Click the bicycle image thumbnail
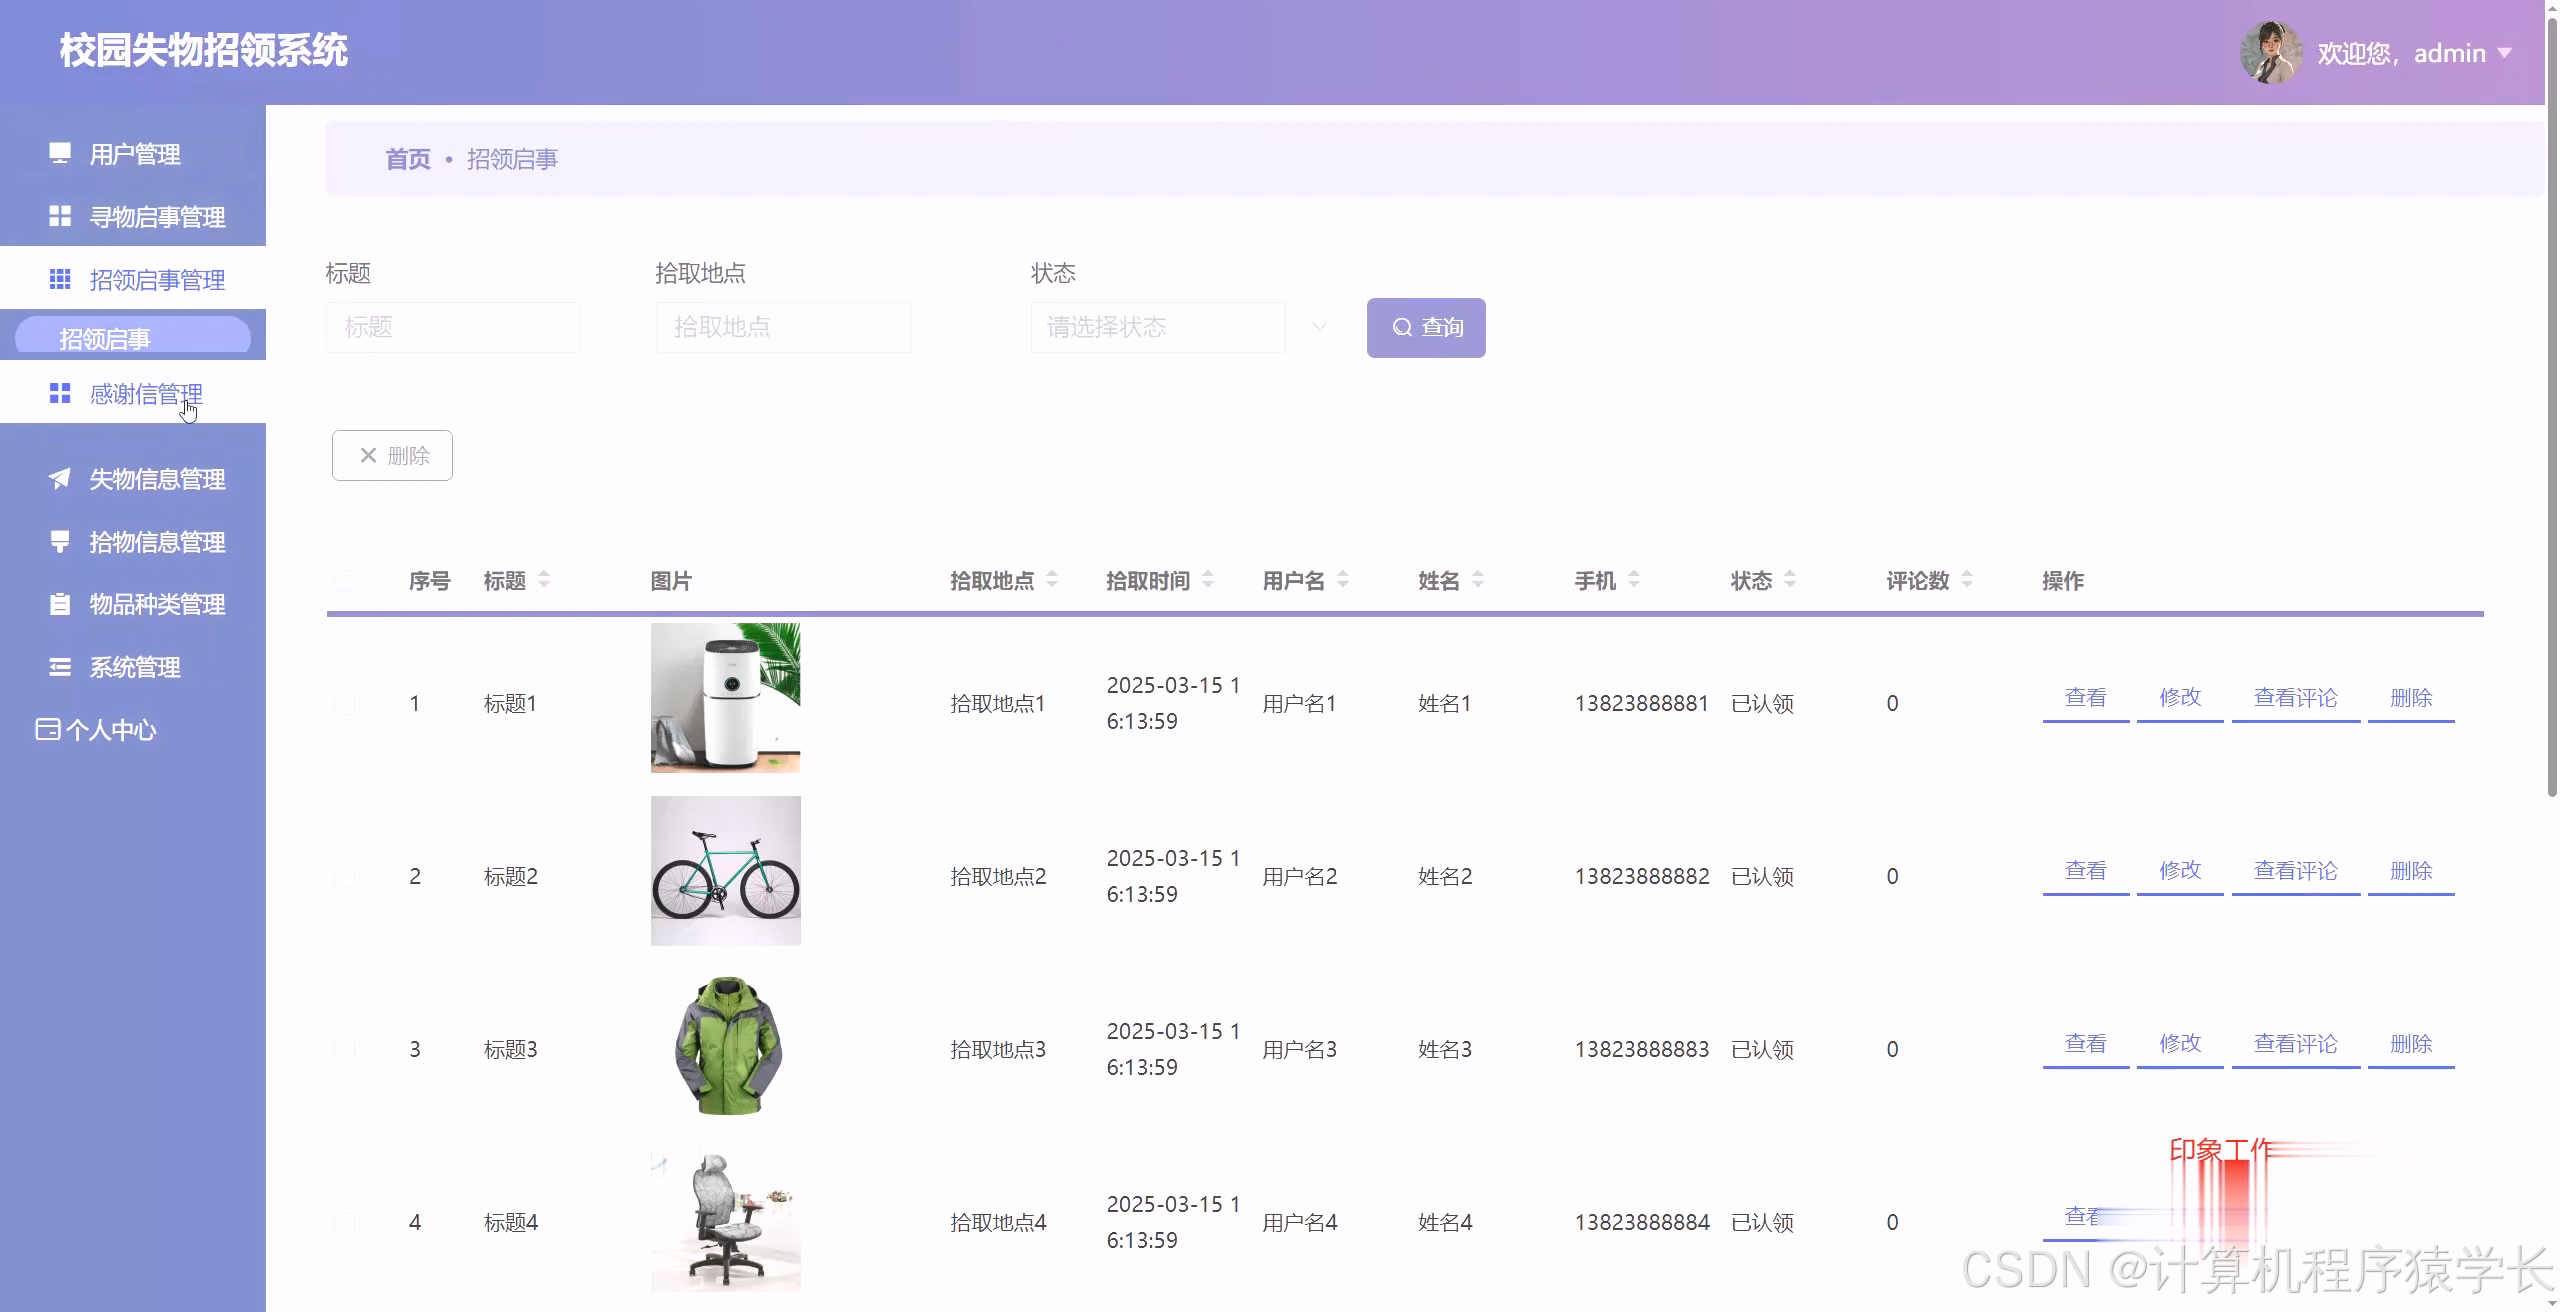 [725, 870]
